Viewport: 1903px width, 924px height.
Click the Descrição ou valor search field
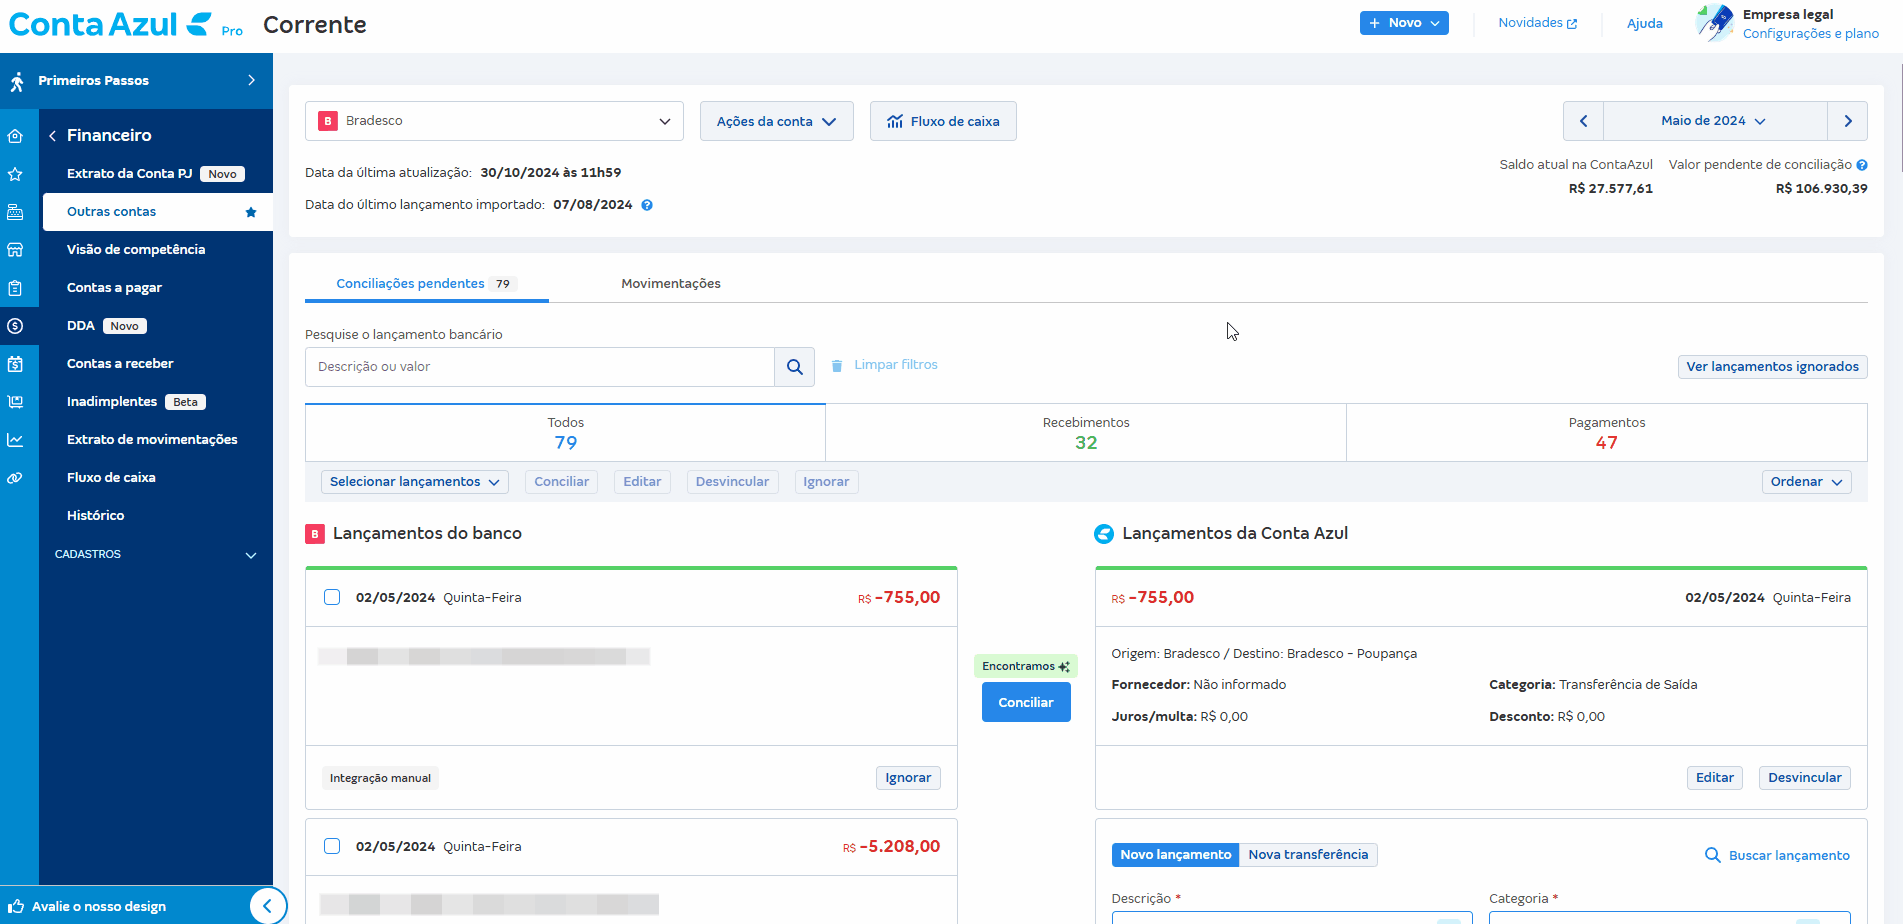[x=539, y=367]
